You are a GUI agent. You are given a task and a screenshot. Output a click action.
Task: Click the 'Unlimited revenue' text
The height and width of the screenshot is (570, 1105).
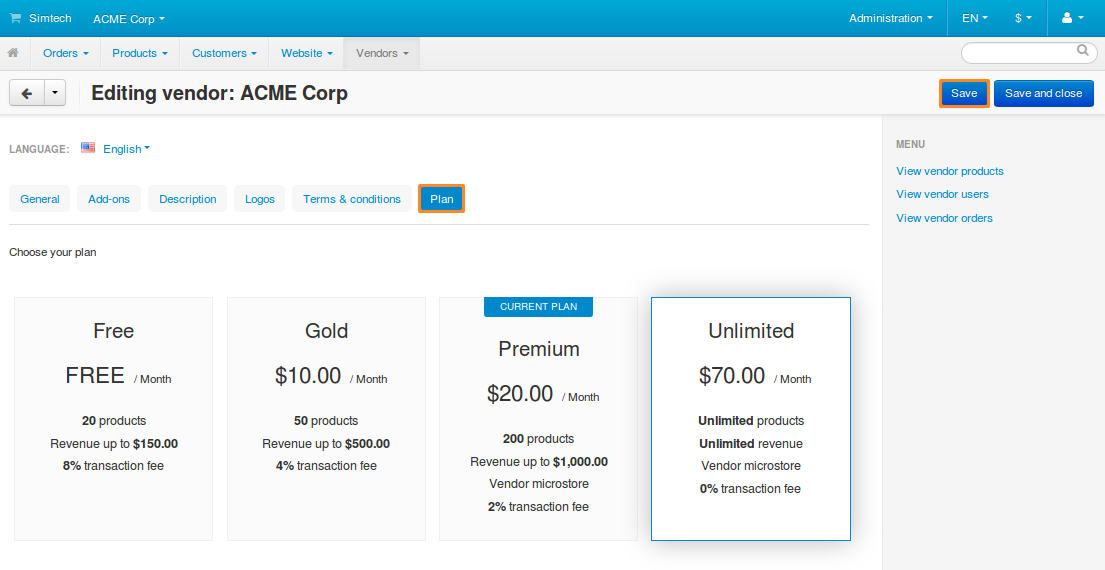point(751,444)
